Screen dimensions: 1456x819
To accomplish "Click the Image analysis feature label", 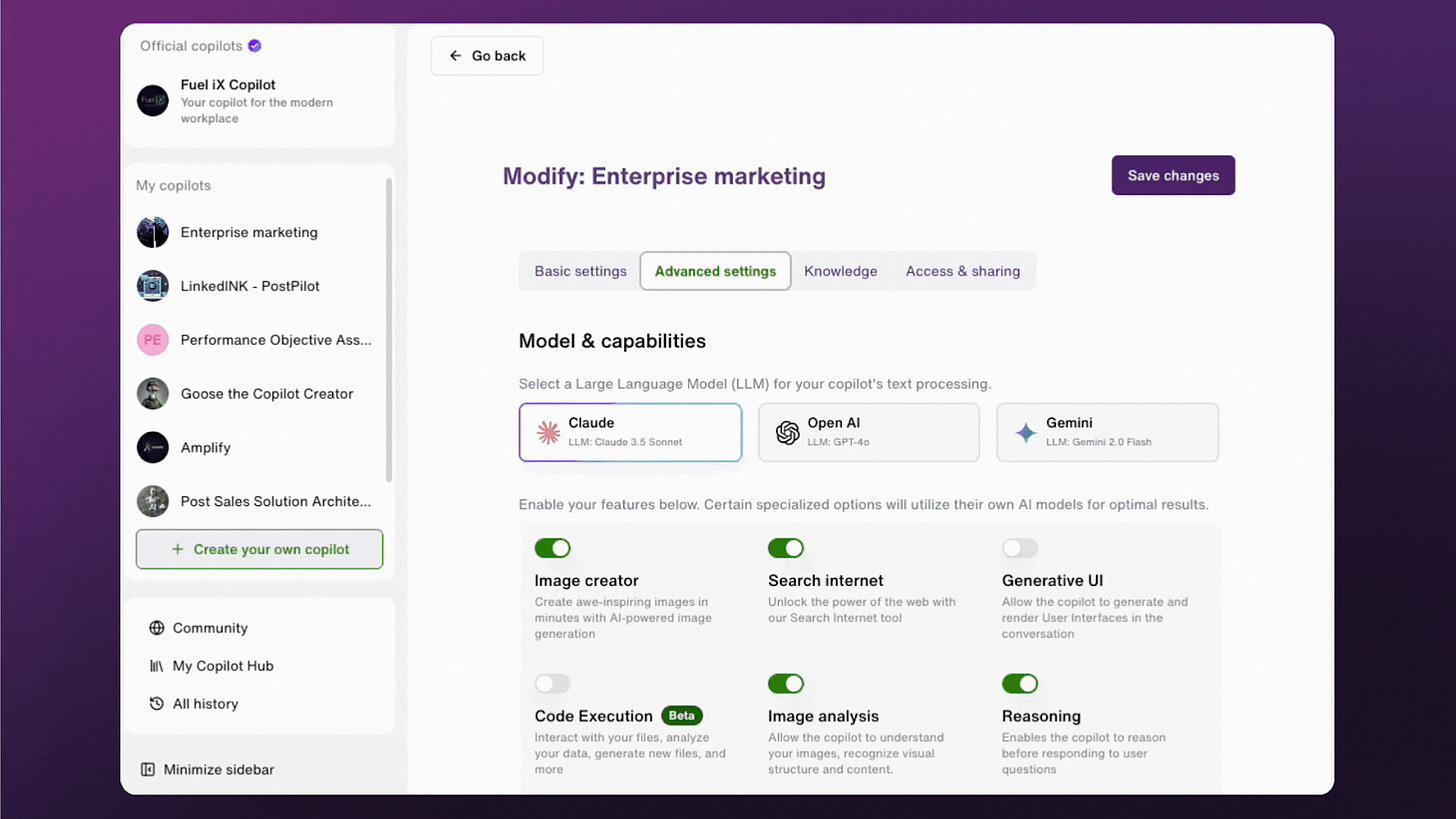I will [823, 716].
